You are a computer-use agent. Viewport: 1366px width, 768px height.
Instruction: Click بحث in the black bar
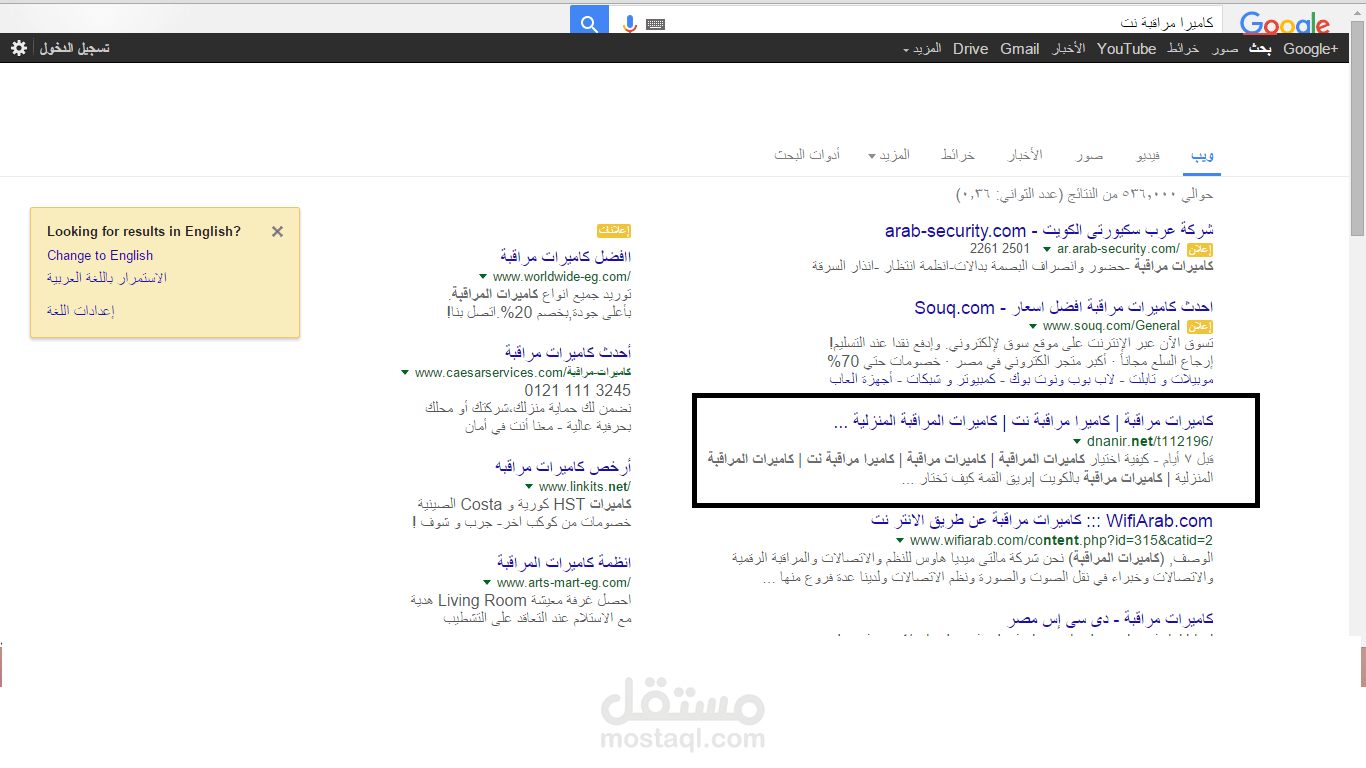pos(1260,49)
